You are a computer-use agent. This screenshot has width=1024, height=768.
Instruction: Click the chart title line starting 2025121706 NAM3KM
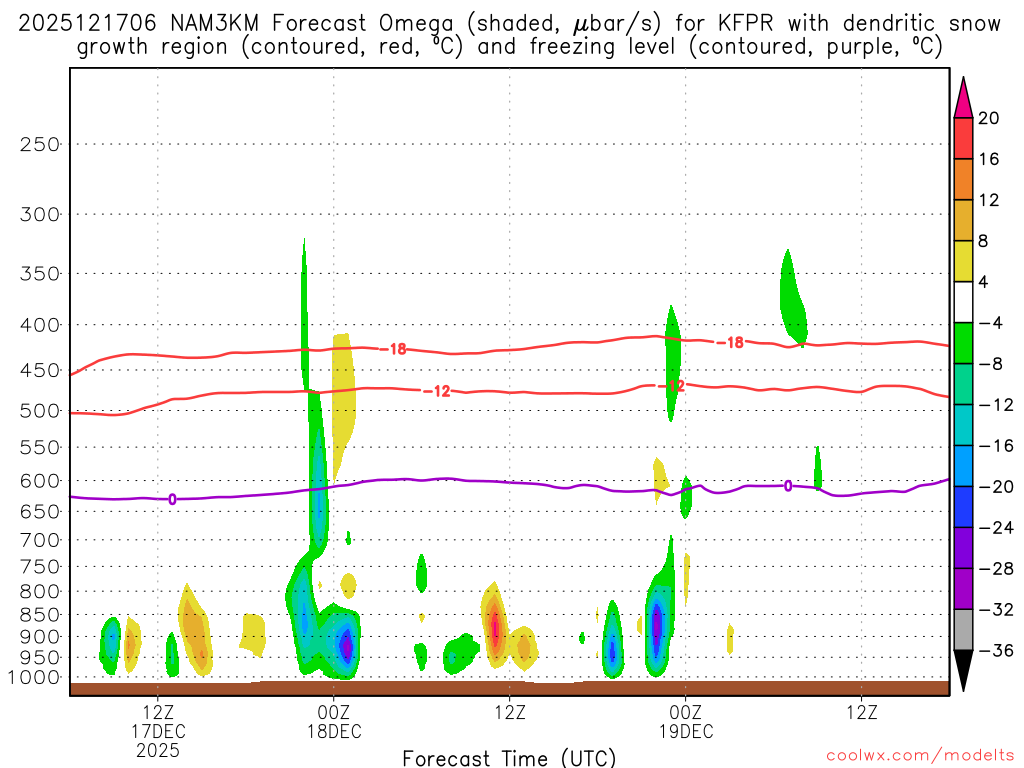509,24
